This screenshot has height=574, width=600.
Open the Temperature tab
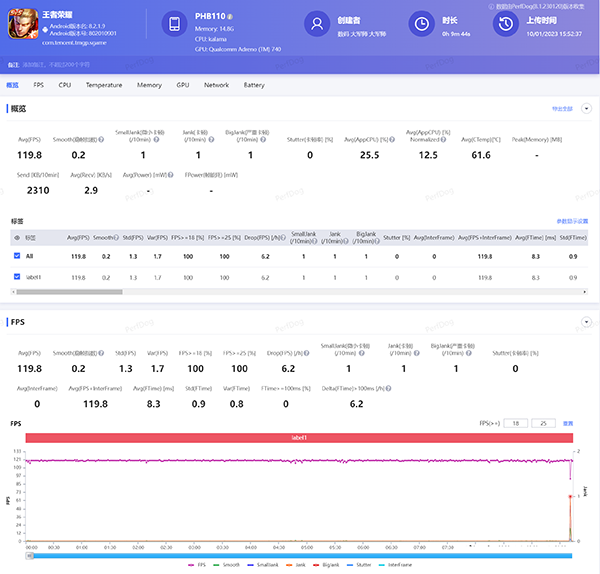click(x=104, y=85)
